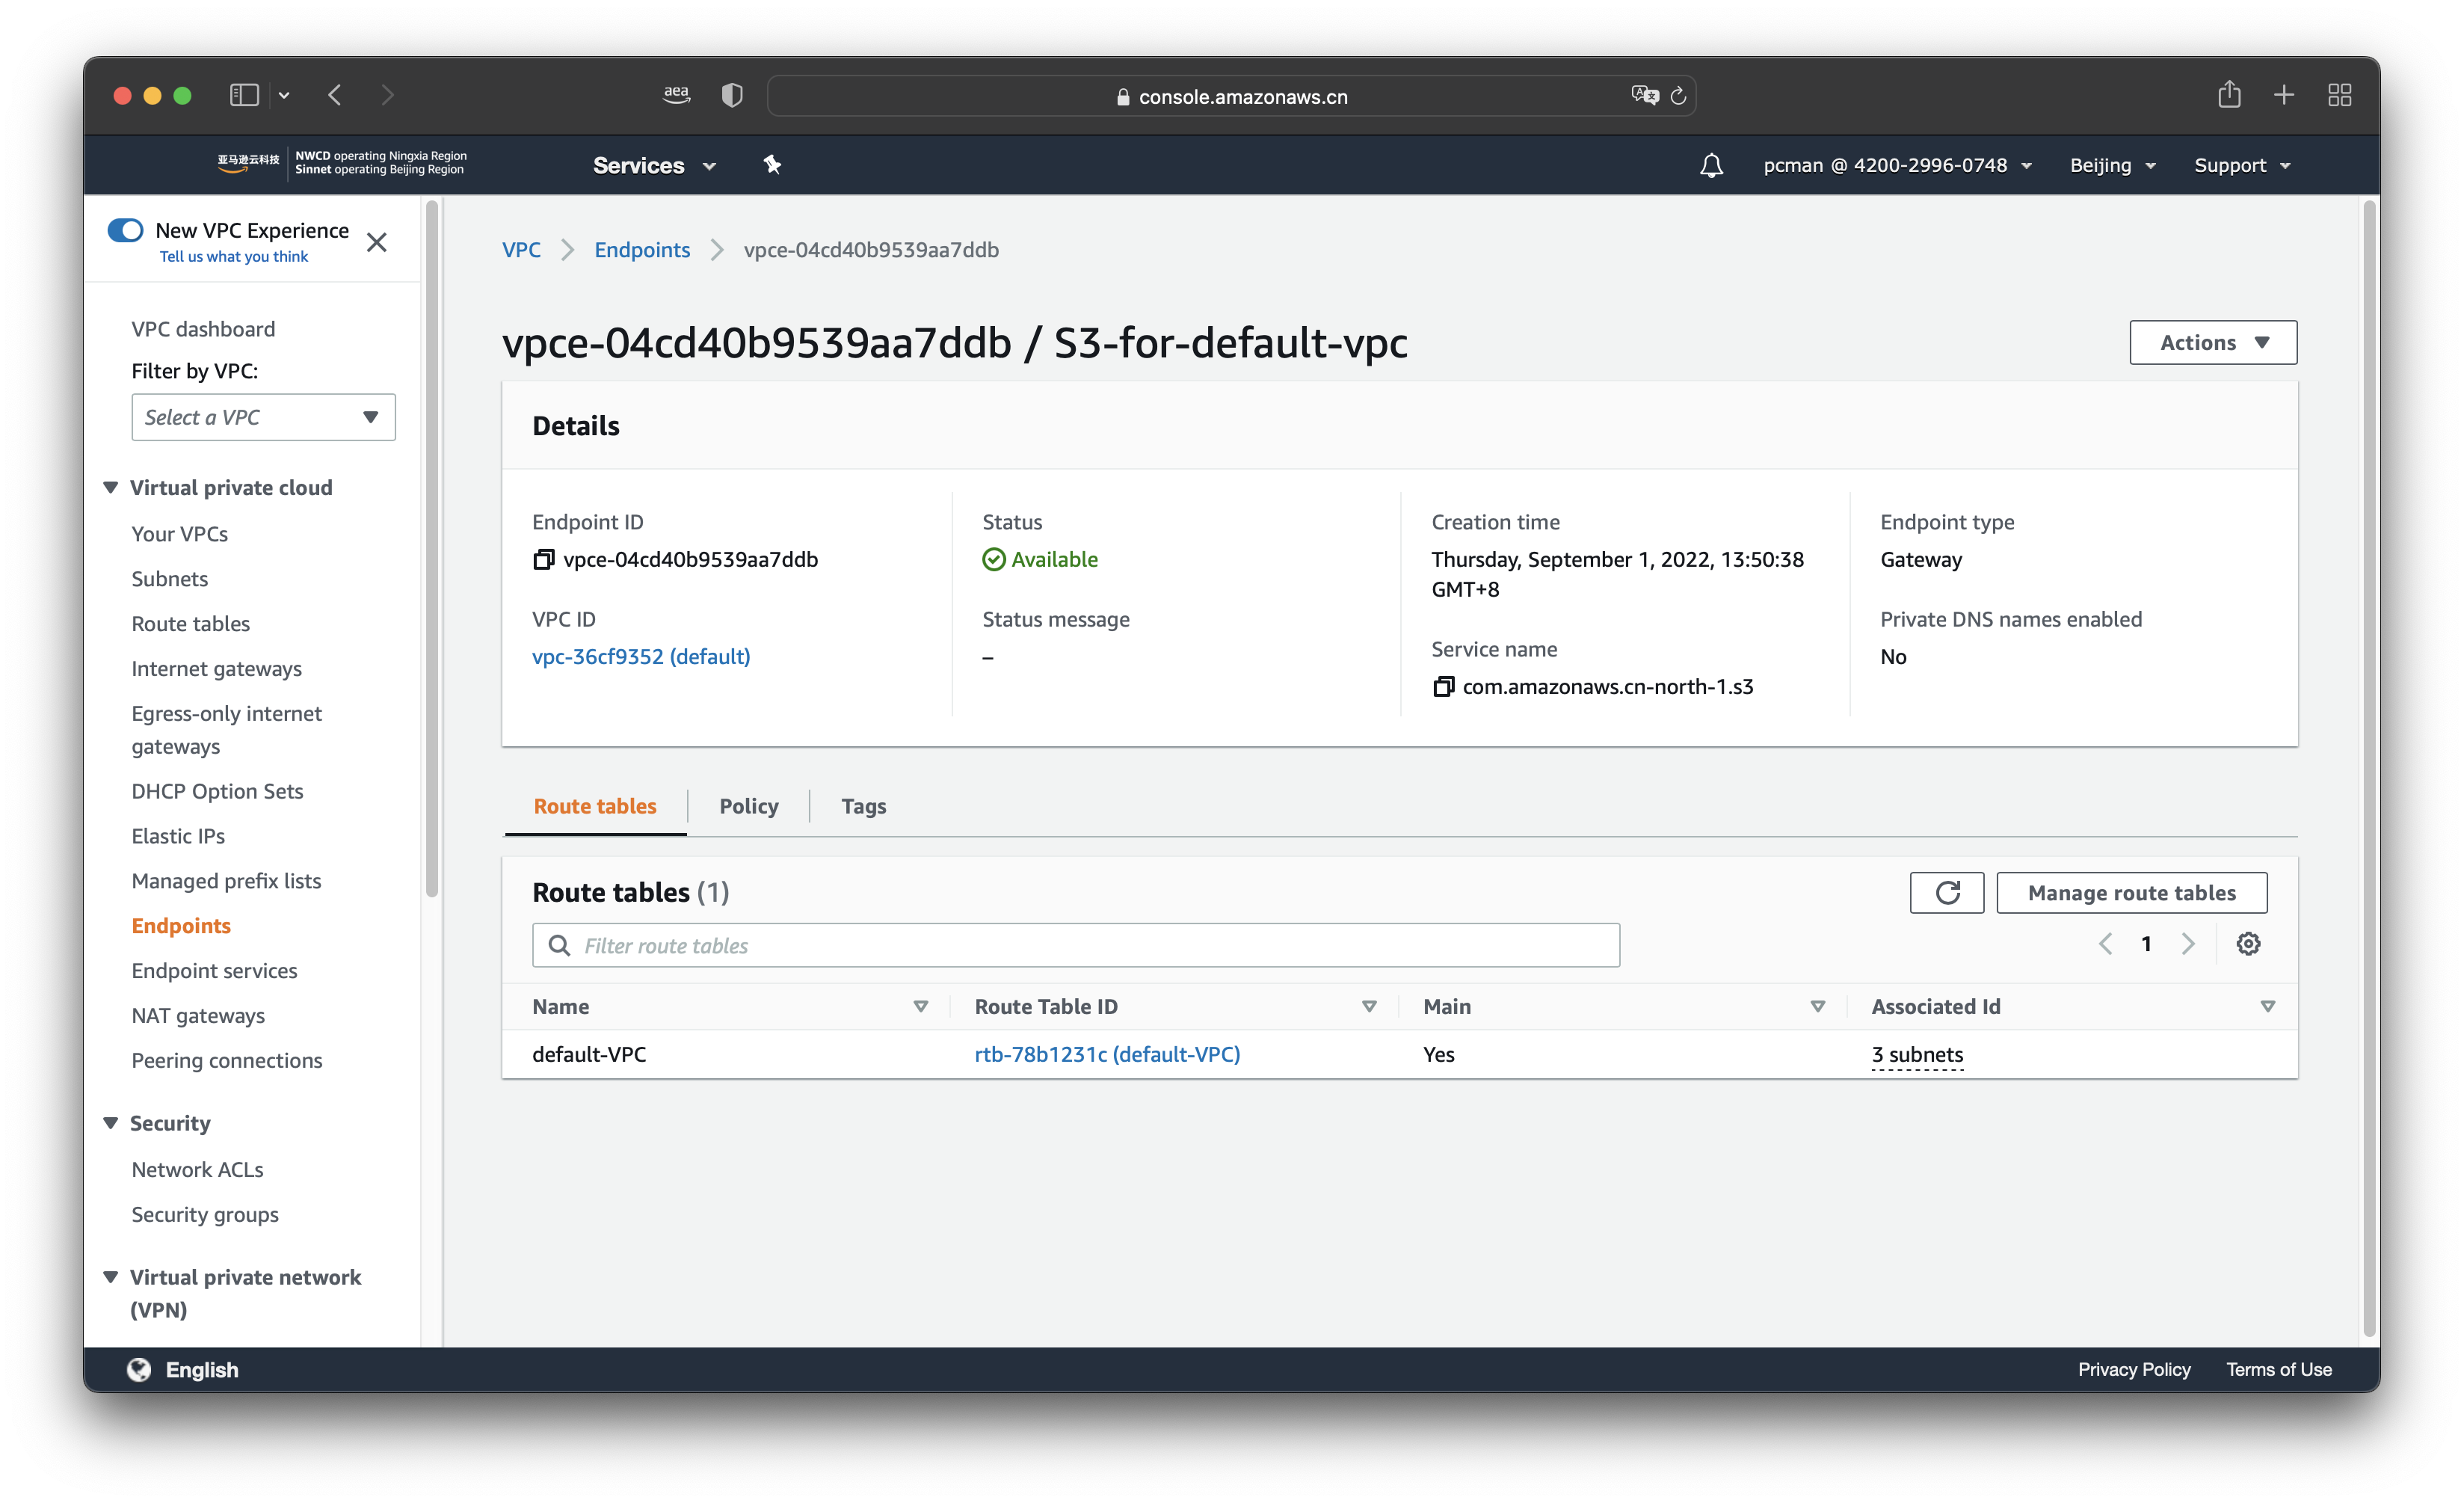Screen dimensions: 2464x1503
Task: Collapse the Virtual private network (VPN) section
Action: coord(111,1277)
